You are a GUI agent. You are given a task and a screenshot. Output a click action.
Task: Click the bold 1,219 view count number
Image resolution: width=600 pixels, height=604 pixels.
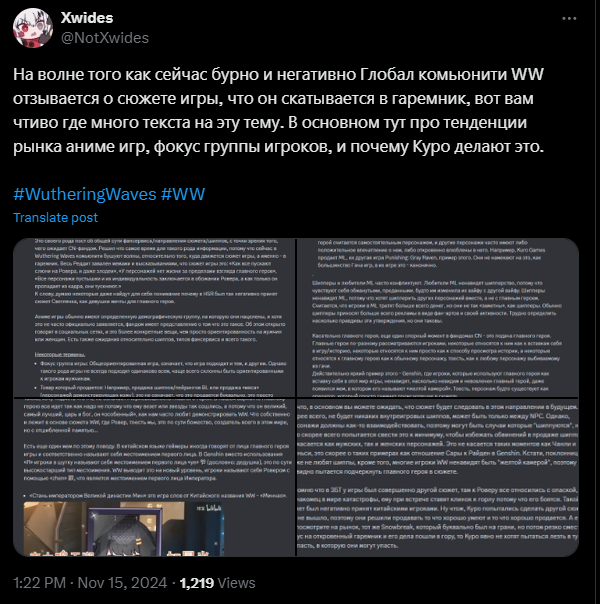197,583
